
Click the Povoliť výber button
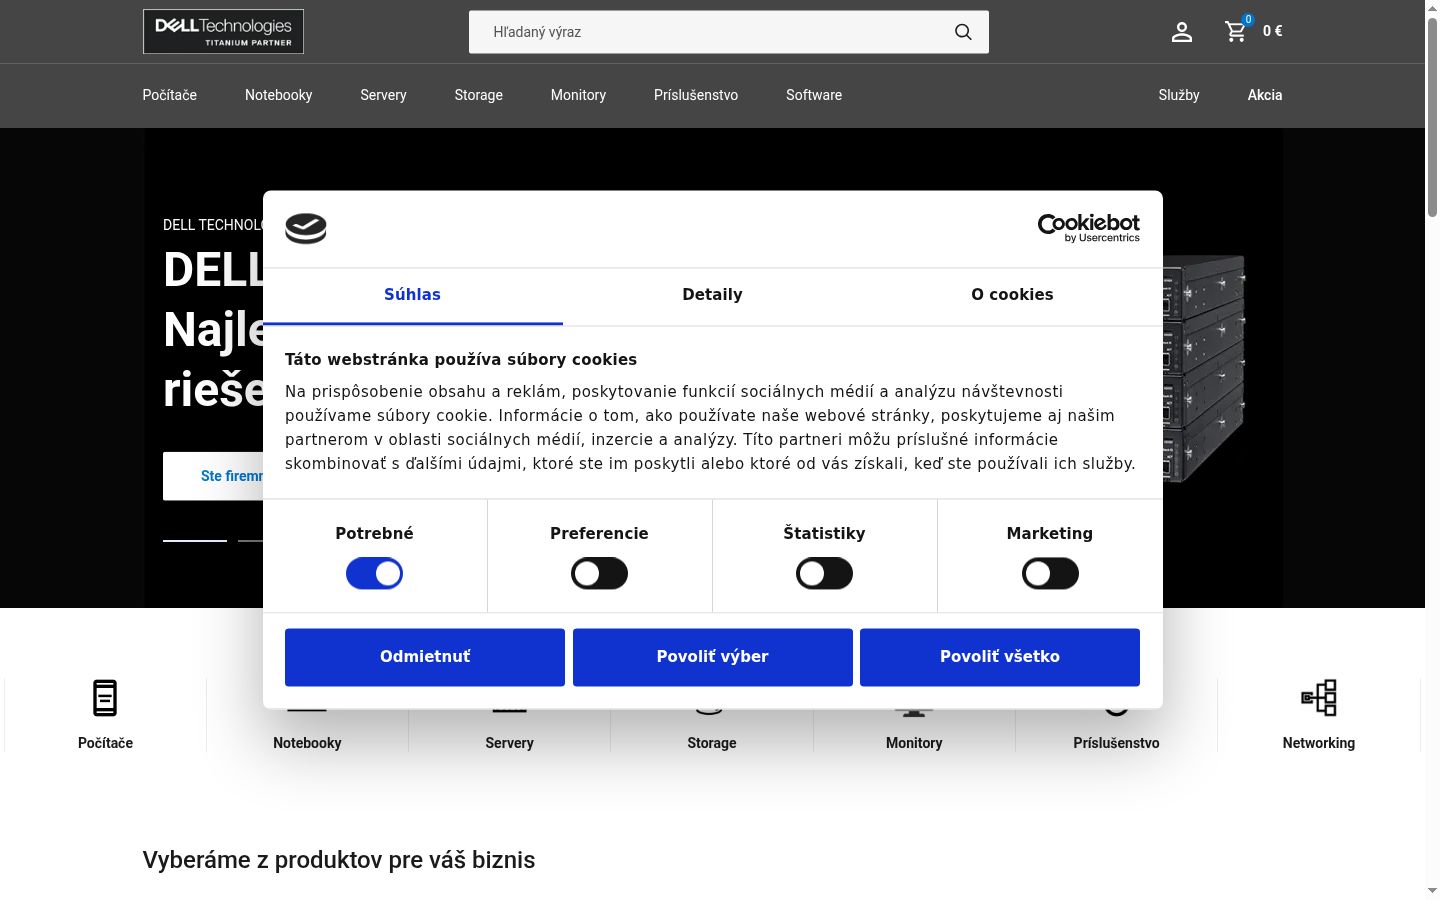(713, 657)
